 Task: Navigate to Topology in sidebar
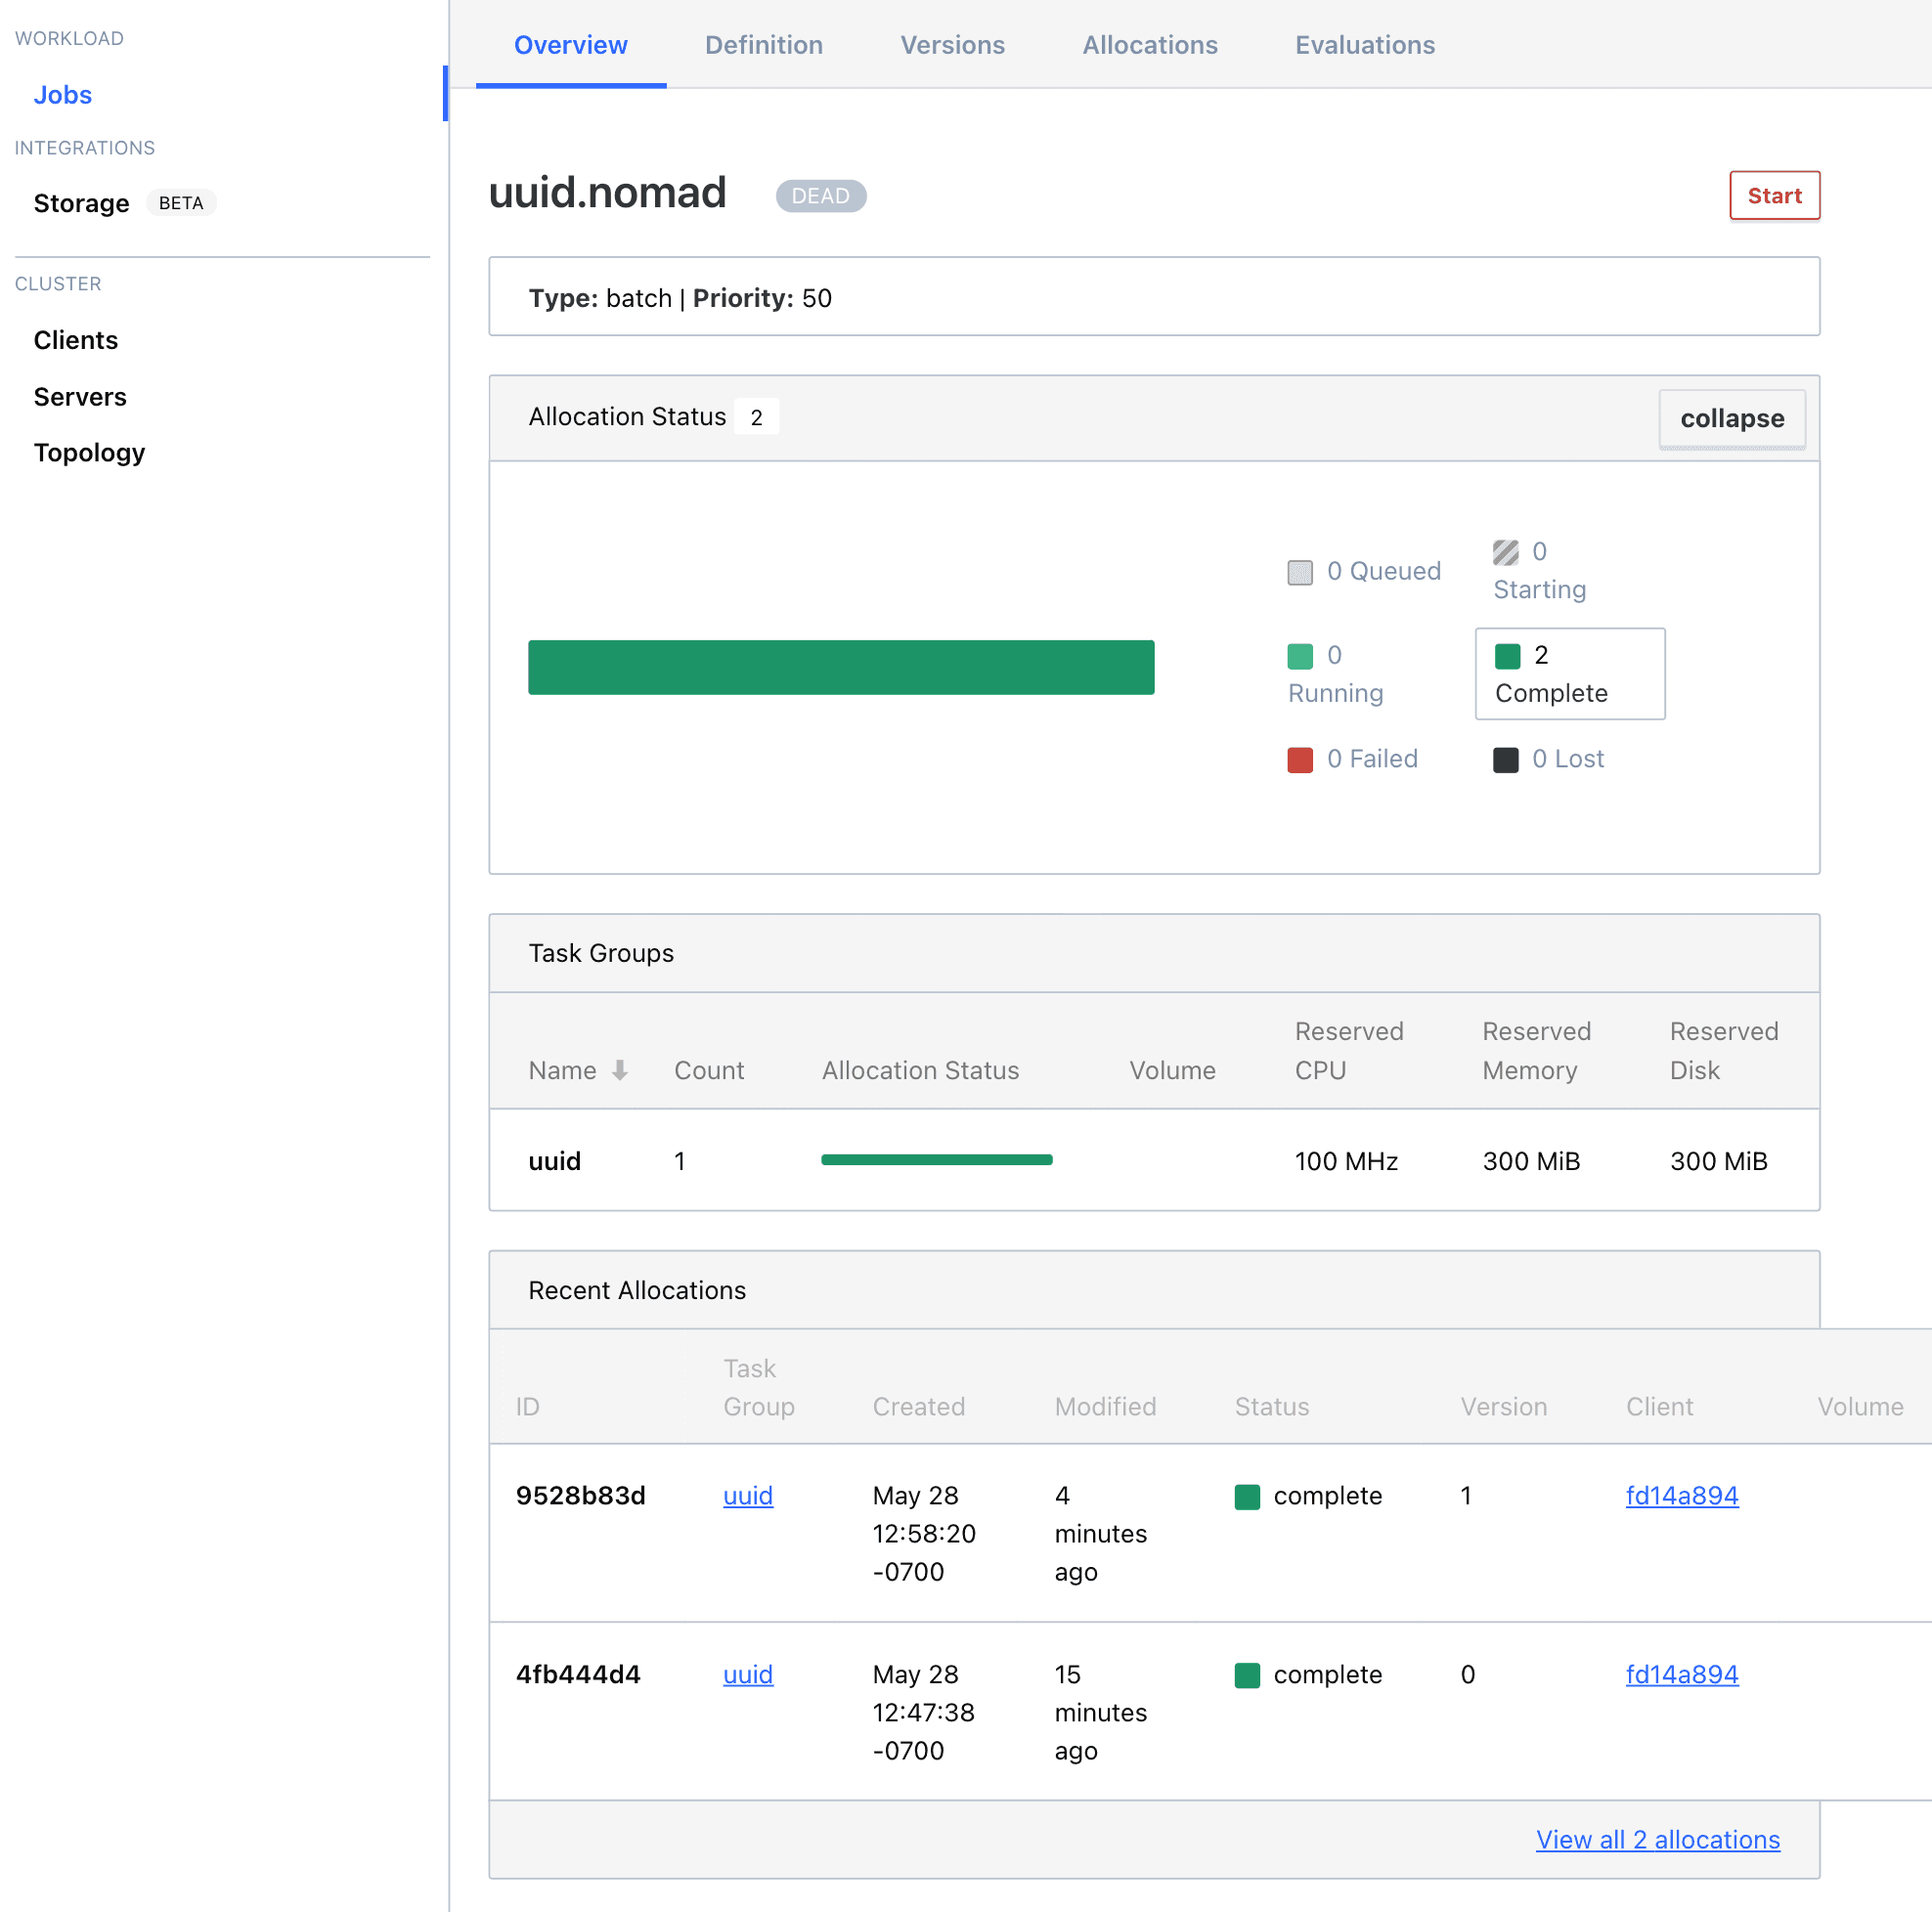click(89, 453)
